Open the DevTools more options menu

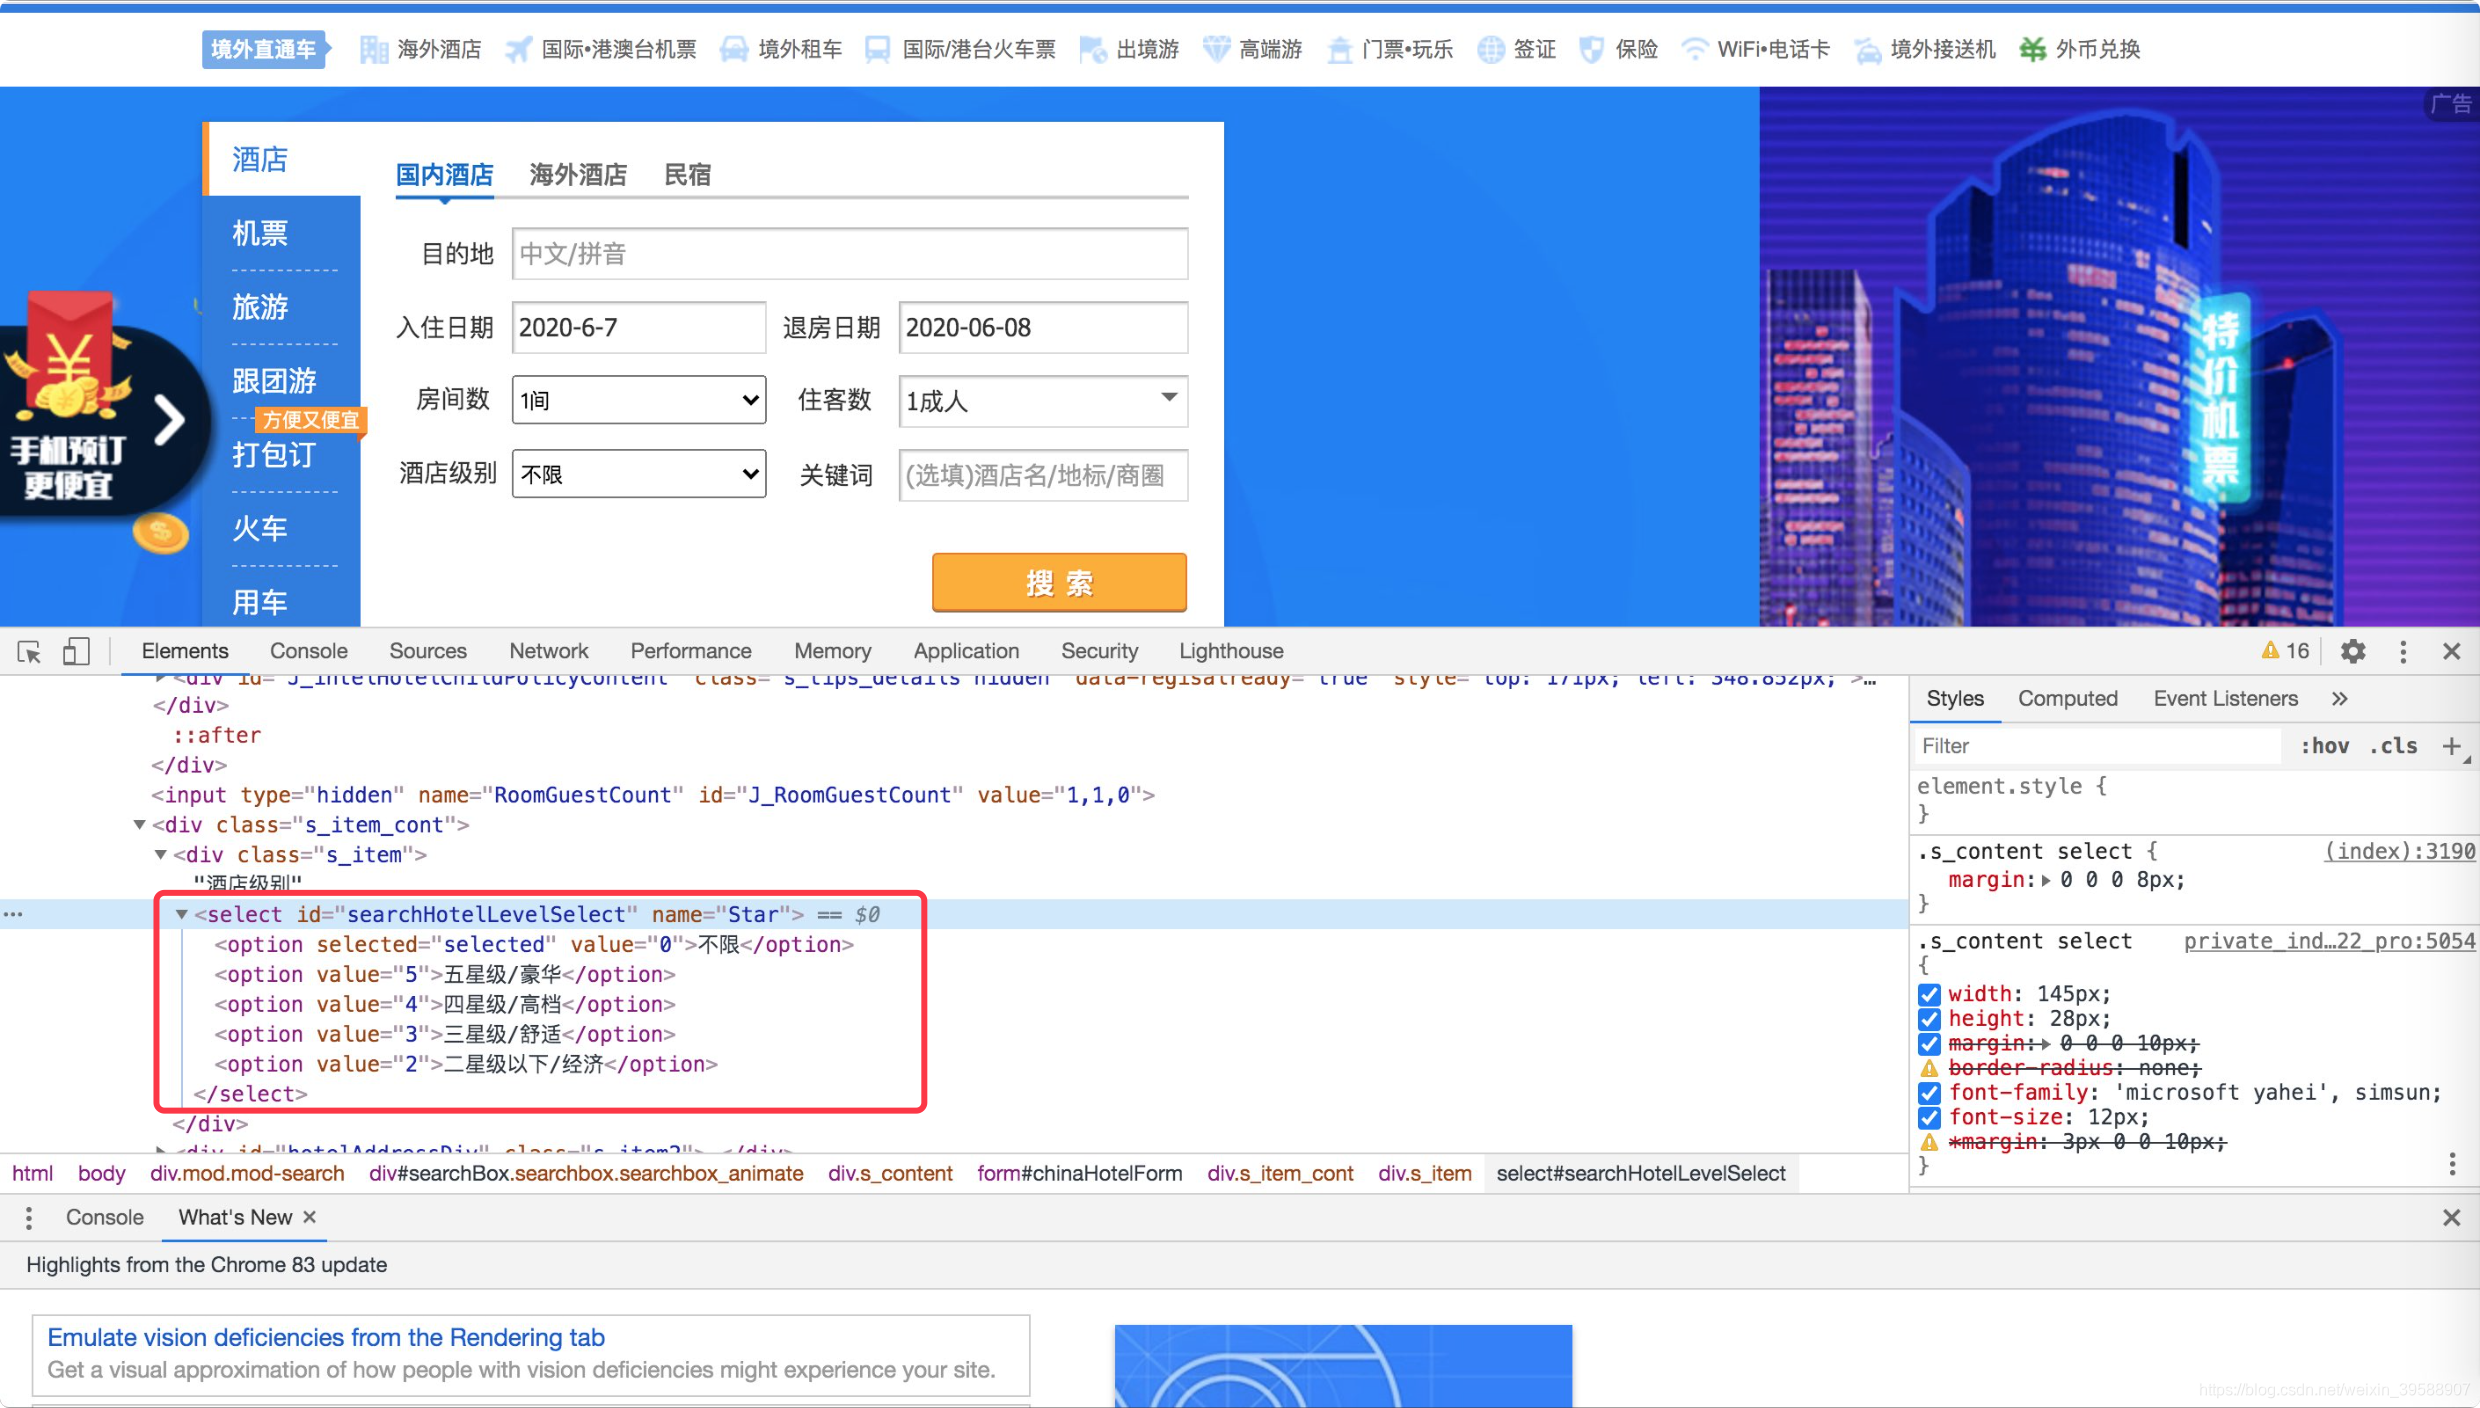2403,651
